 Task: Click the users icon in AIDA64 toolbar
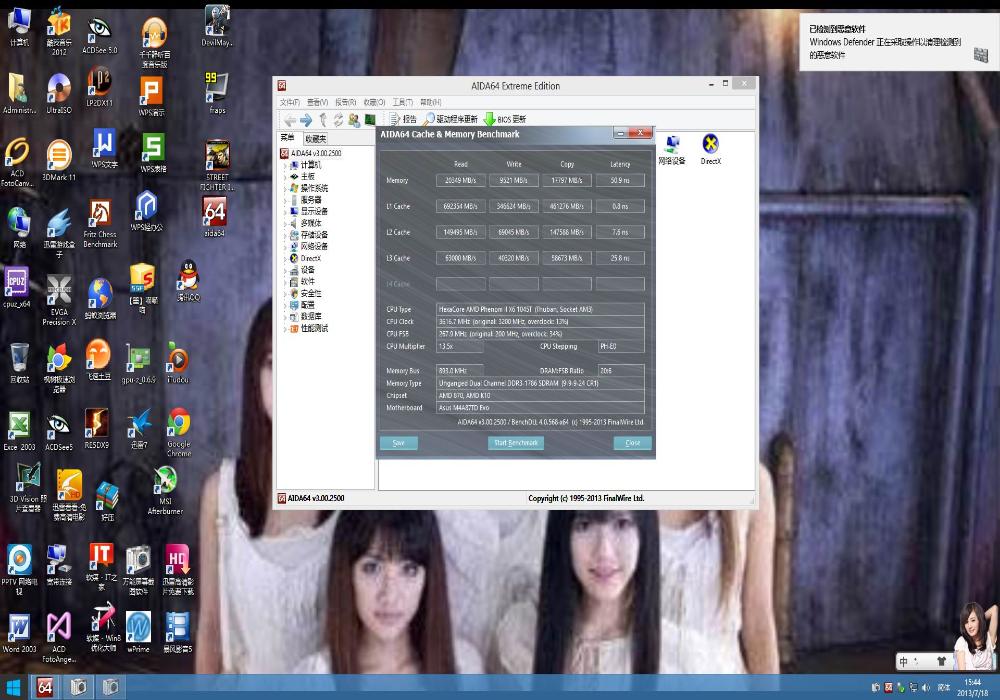(x=354, y=119)
